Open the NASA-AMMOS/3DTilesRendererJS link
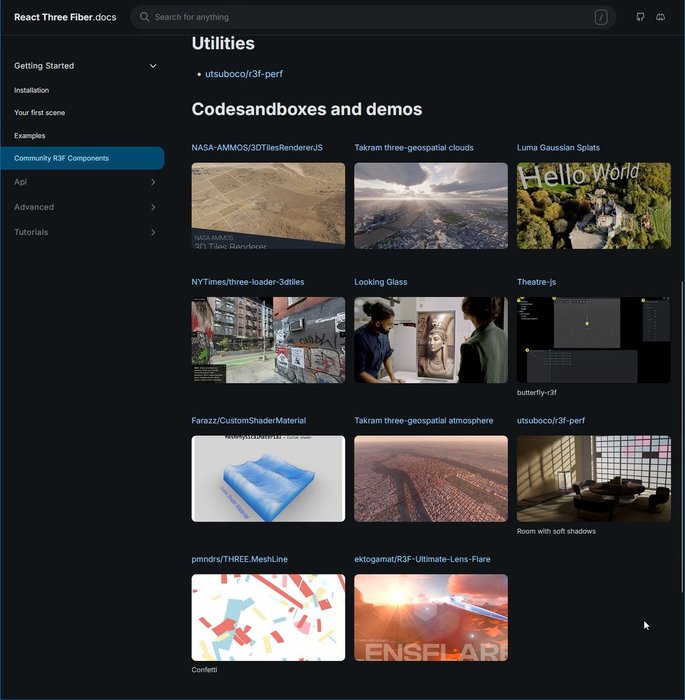 (x=257, y=148)
